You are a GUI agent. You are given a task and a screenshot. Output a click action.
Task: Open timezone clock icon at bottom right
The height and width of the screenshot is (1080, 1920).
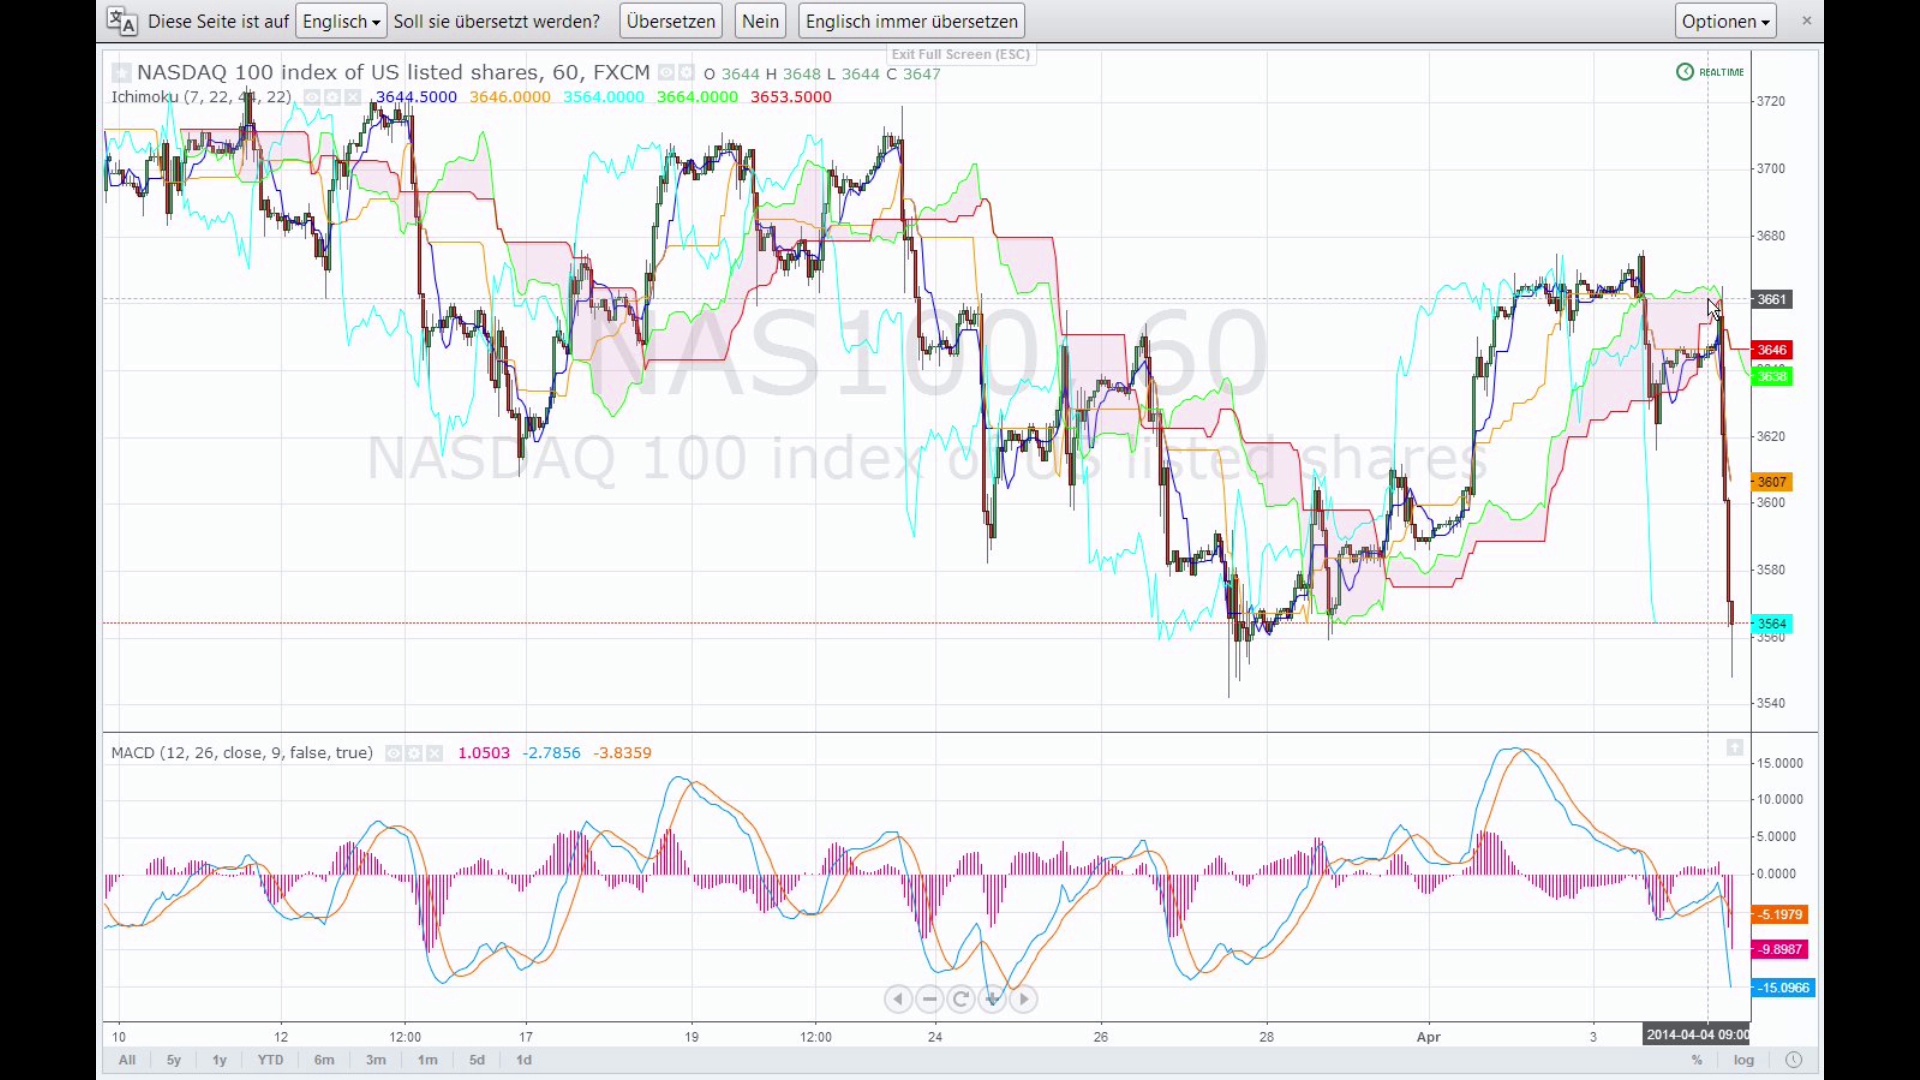(1794, 1060)
